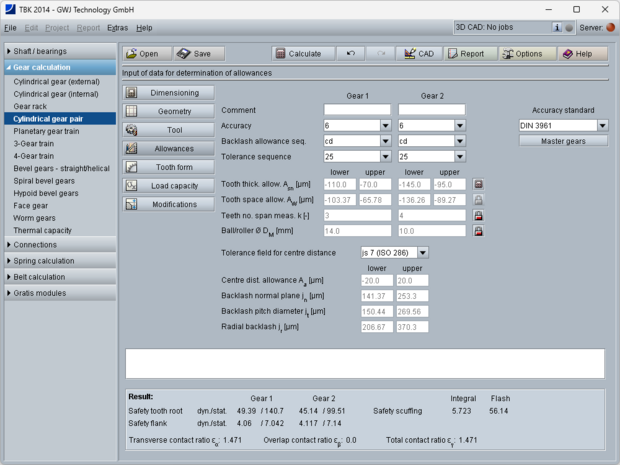Expand the Accuracy standard DIN 3961 dropdown

[x=602, y=126]
